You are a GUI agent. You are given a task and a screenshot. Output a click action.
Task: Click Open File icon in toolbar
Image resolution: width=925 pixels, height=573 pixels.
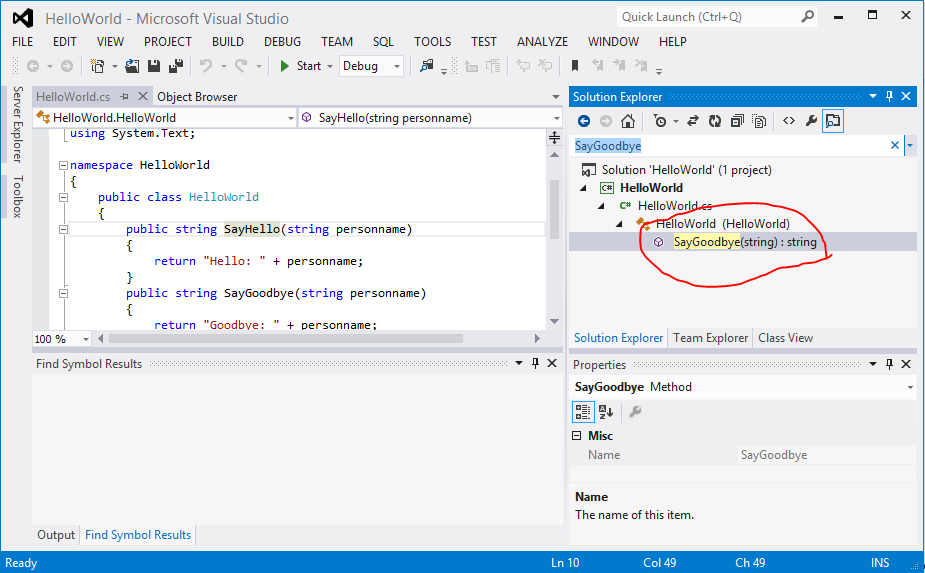point(132,66)
